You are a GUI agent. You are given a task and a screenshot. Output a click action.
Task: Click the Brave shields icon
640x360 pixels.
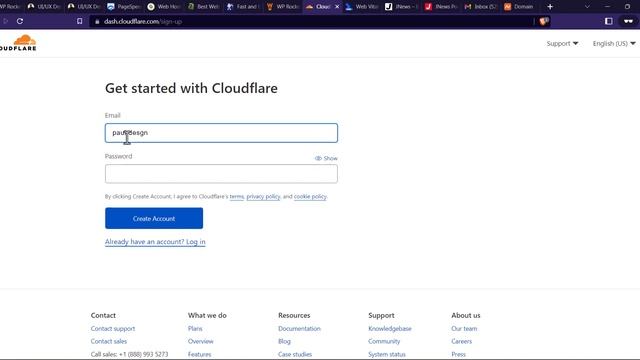tap(543, 21)
